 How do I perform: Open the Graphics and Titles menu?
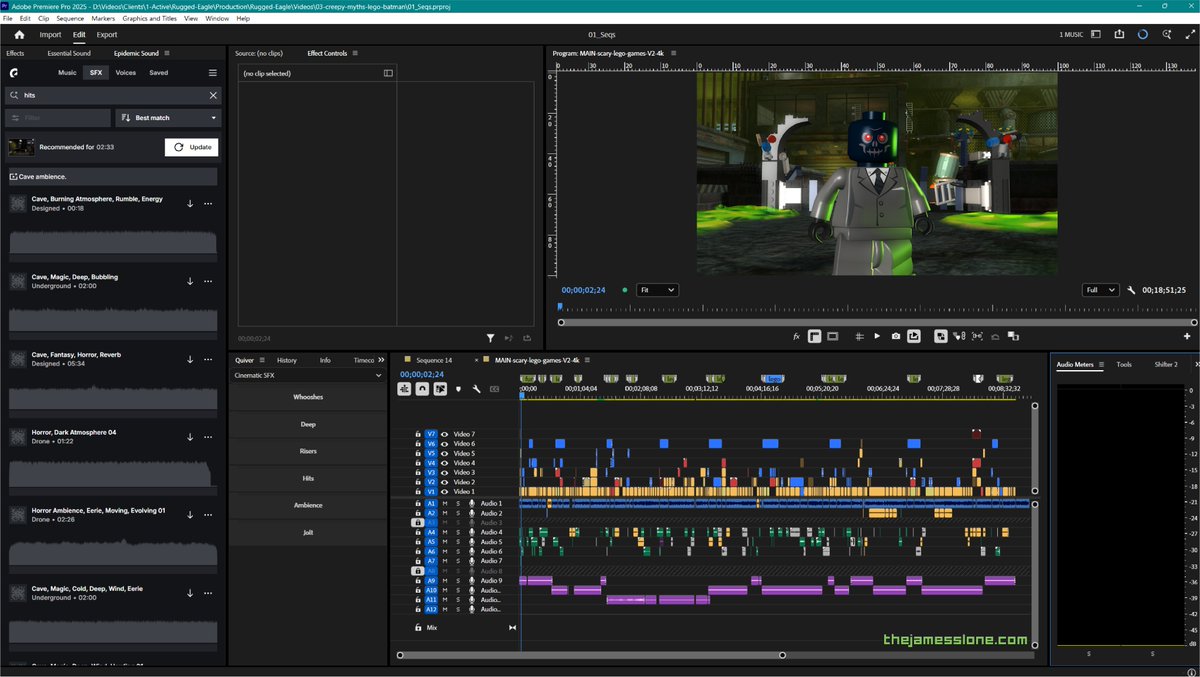(x=150, y=18)
